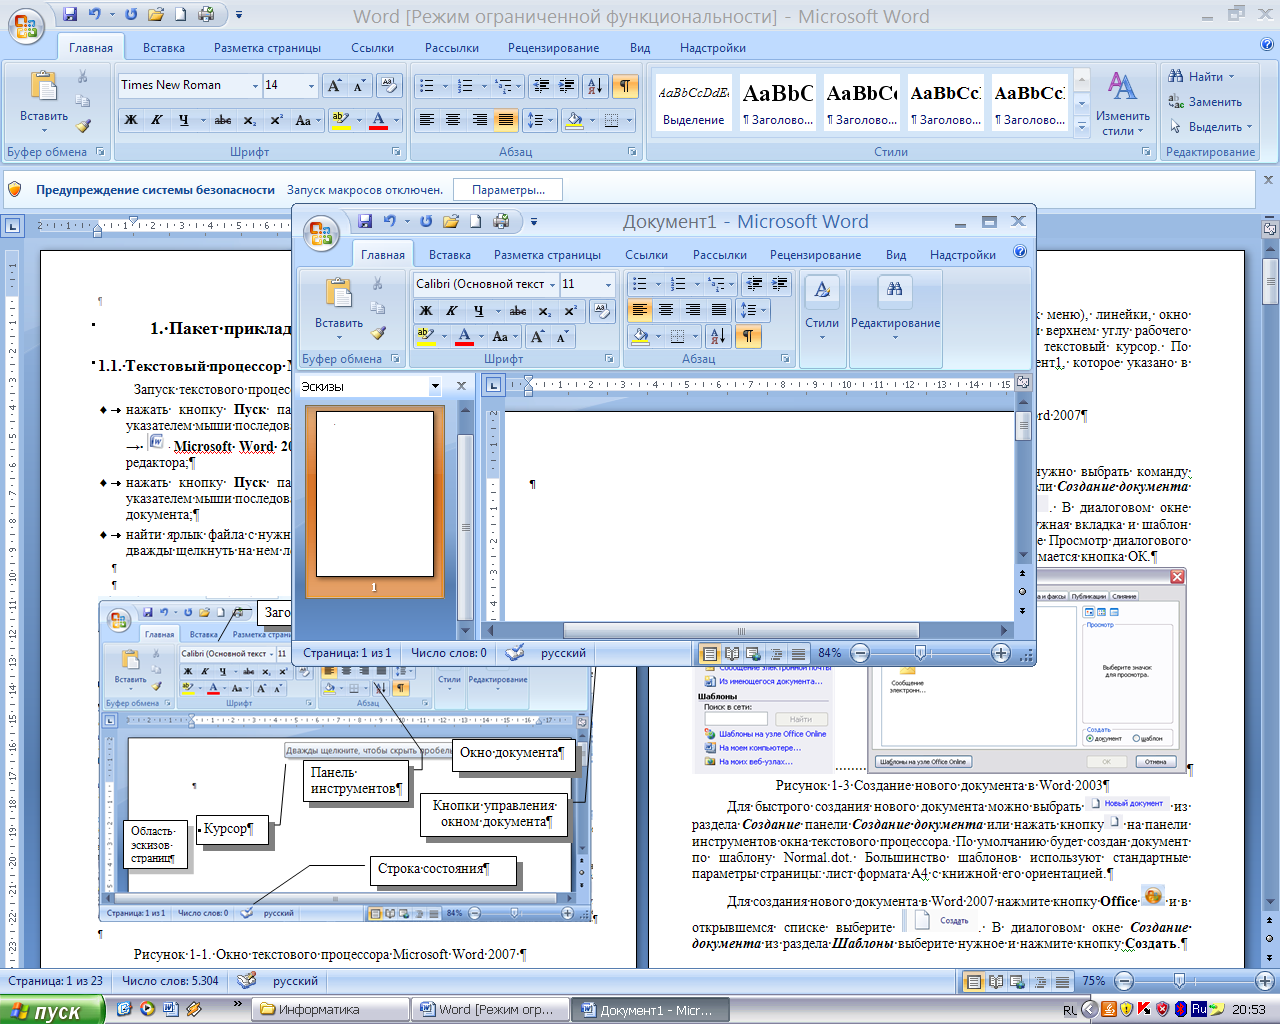The width and height of the screenshot is (1280, 1024).
Task: Toggle Italic in back Word window ribbon
Action: click(157, 120)
